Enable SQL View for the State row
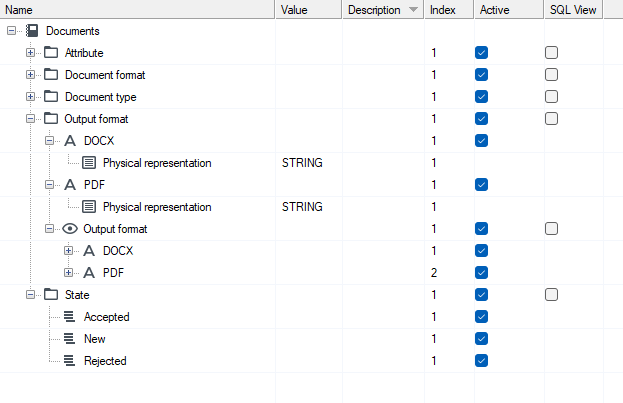 click(x=551, y=294)
